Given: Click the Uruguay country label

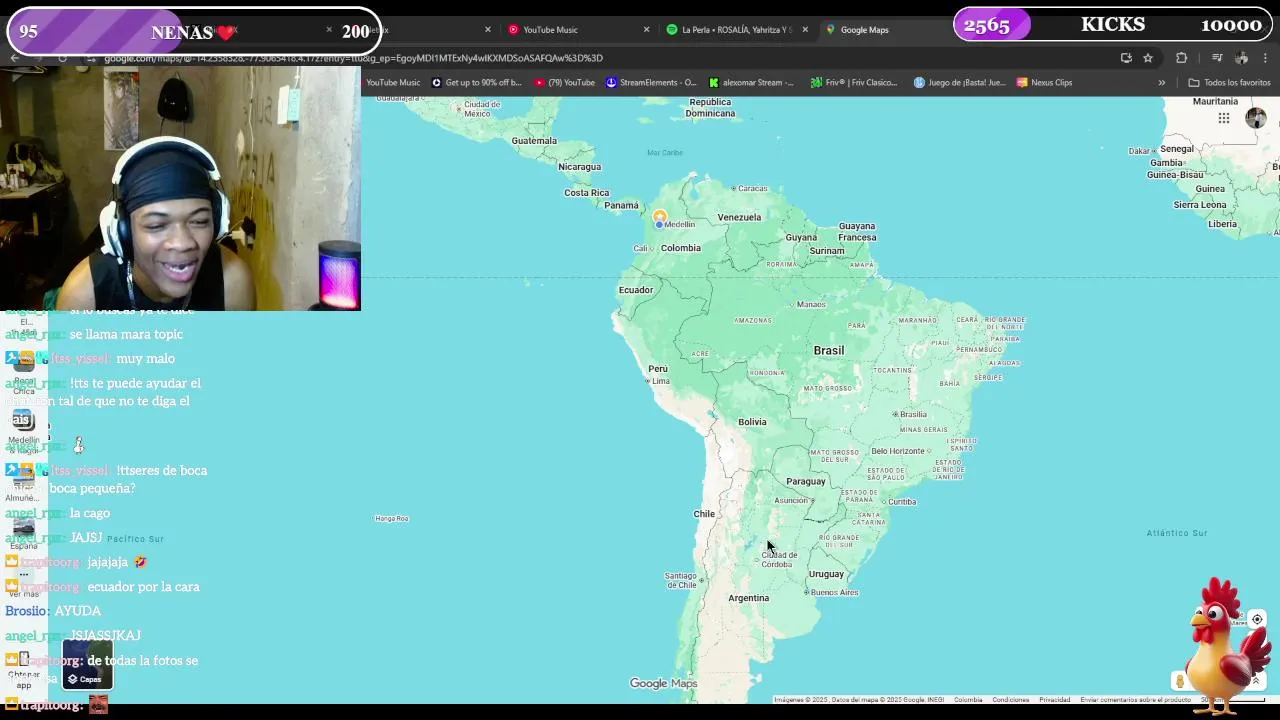Looking at the screenshot, I should coord(826,574).
